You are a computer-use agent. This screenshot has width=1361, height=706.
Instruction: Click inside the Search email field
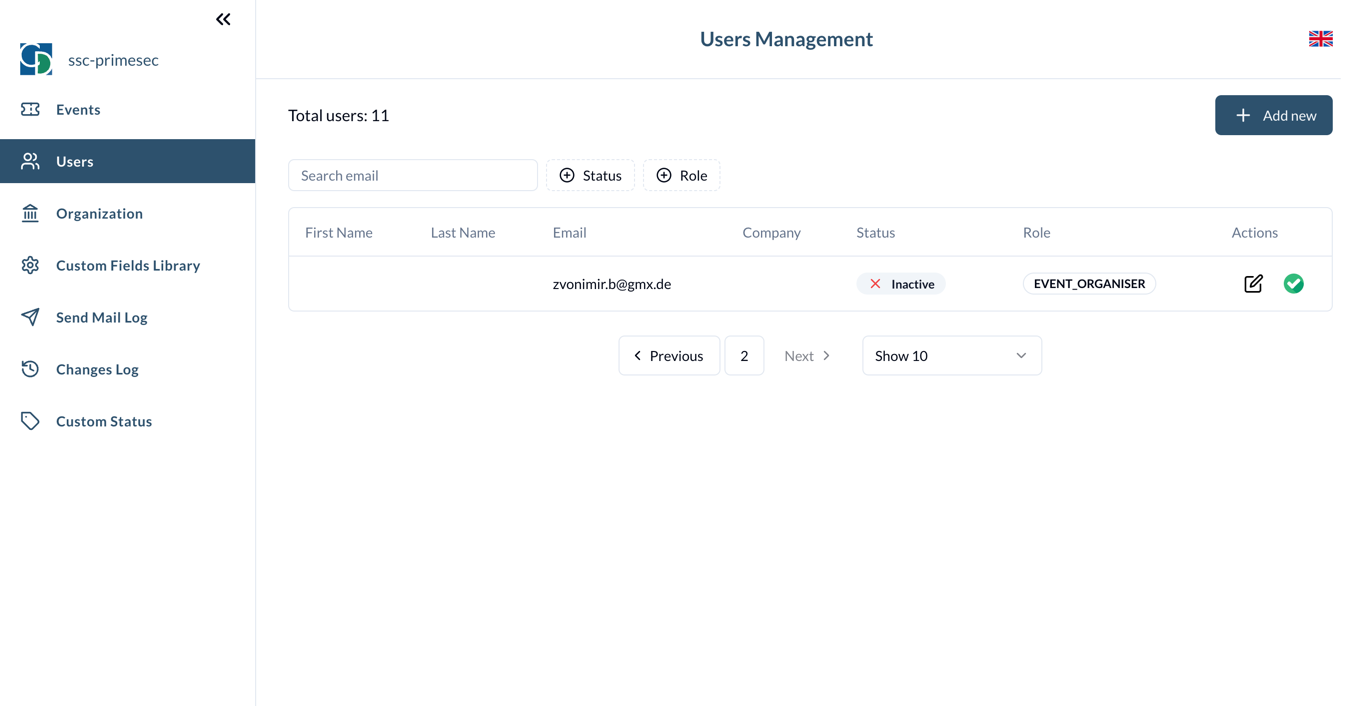pyautogui.click(x=412, y=175)
